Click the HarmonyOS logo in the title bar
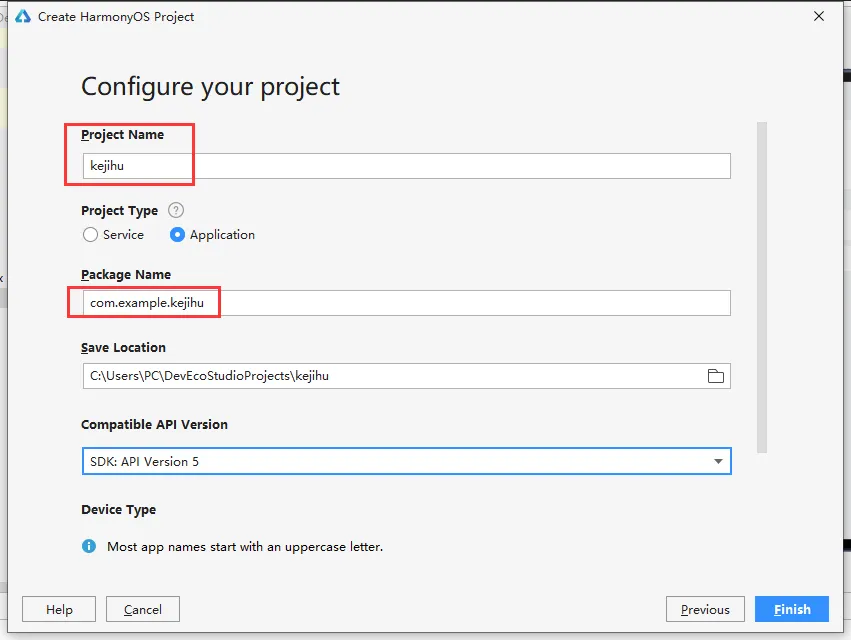The image size is (851, 640). click(x=24, y=17)
